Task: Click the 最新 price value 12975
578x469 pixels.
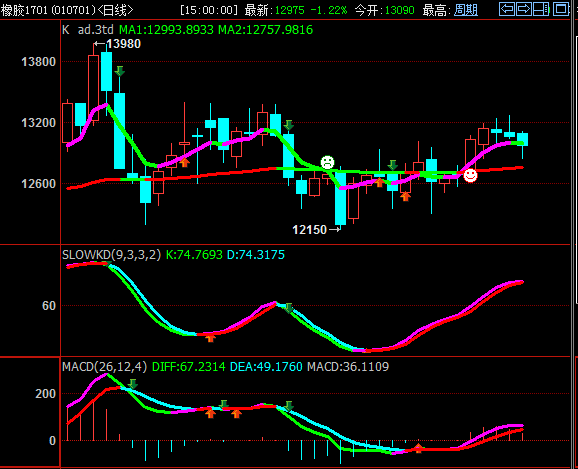Action: point(290,10)
